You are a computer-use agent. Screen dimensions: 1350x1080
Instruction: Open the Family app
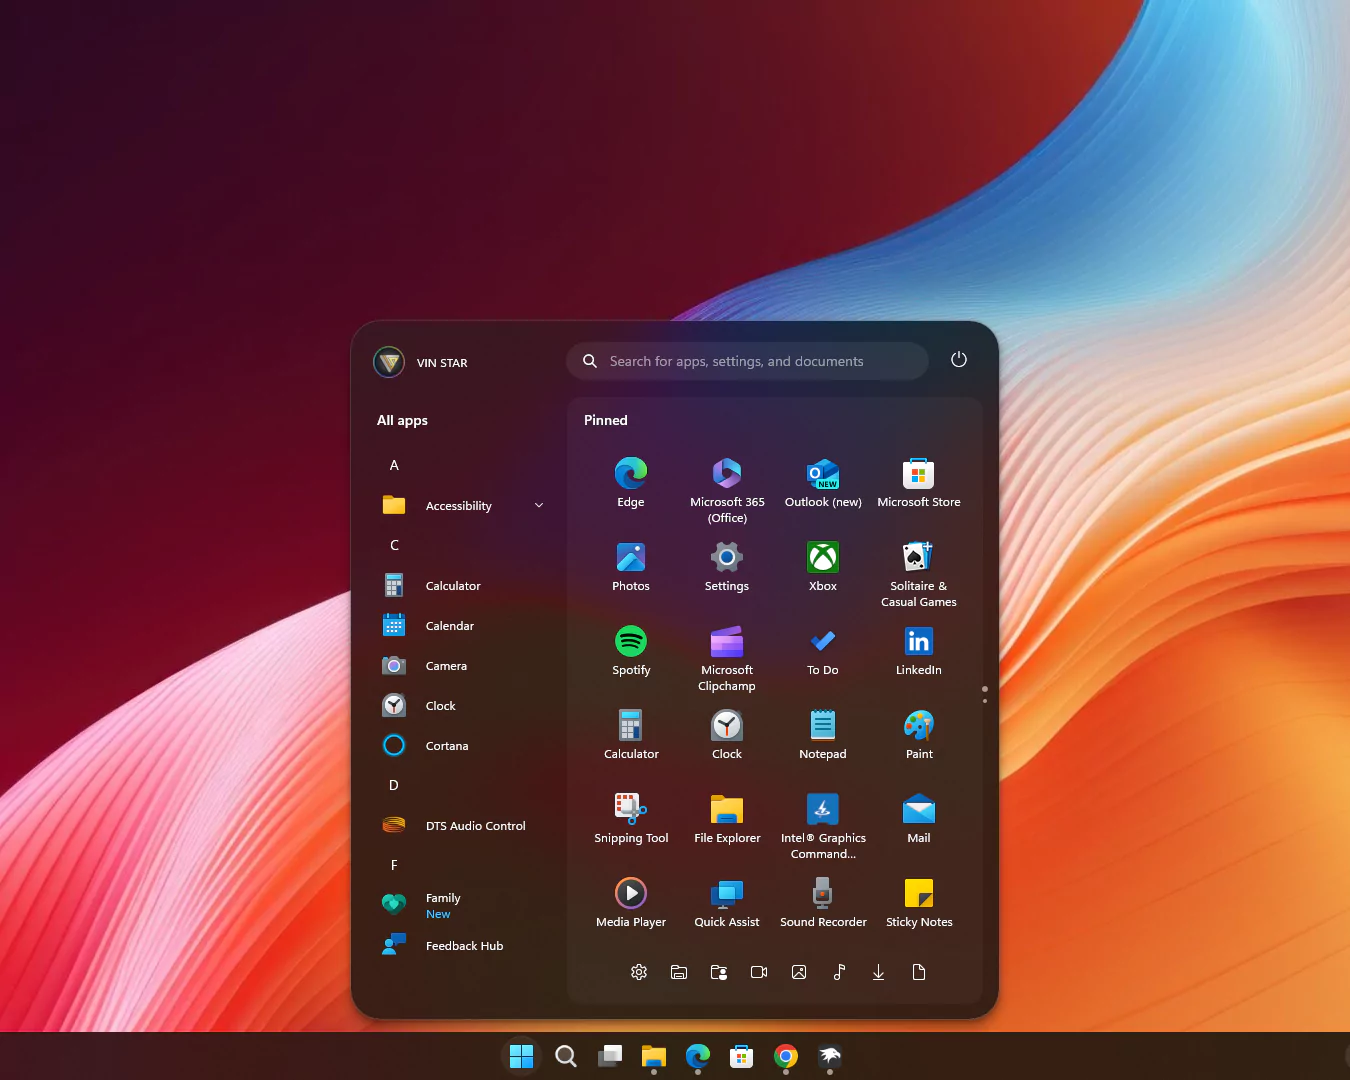coord(461,906)
